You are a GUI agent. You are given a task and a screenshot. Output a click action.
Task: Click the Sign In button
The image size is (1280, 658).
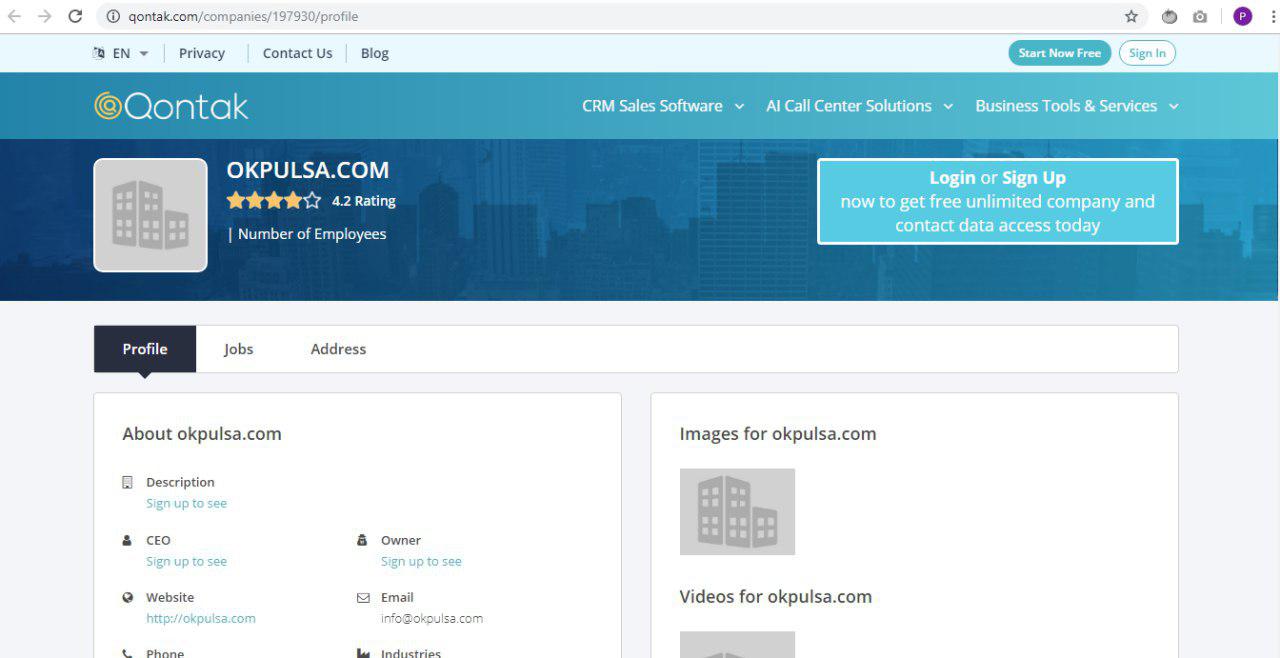pyautogui.click(x=1147, y=53)
